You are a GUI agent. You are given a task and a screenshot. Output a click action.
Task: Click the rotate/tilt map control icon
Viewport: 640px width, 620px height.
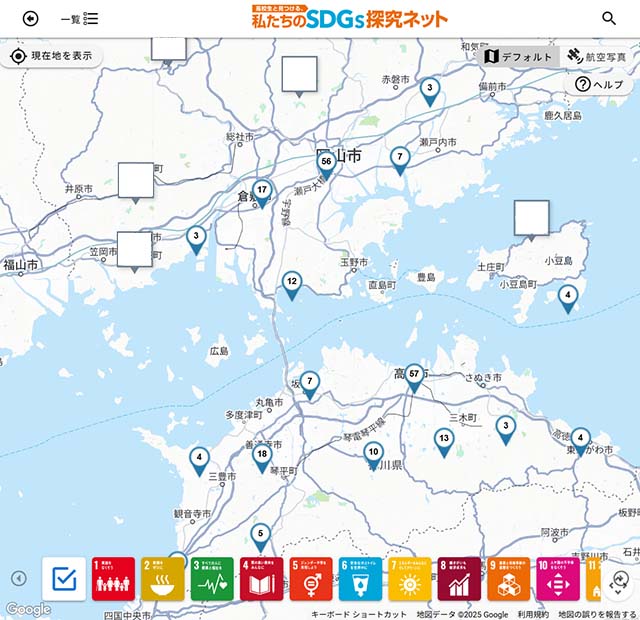pos(619,583)
